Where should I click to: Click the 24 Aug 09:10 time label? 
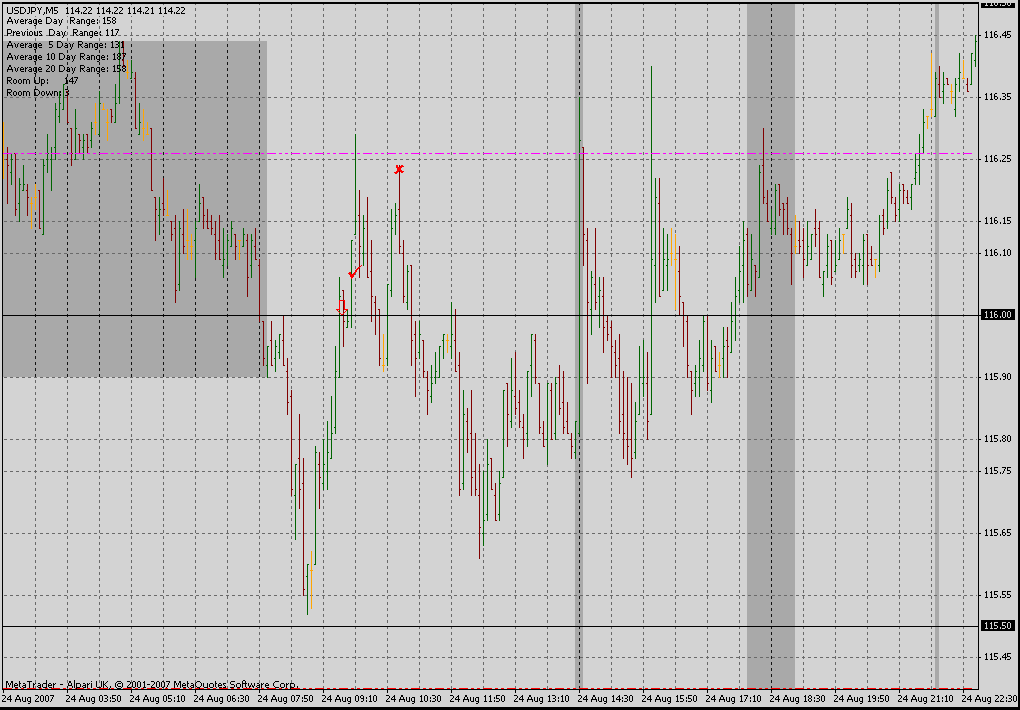tap(349, 699)
